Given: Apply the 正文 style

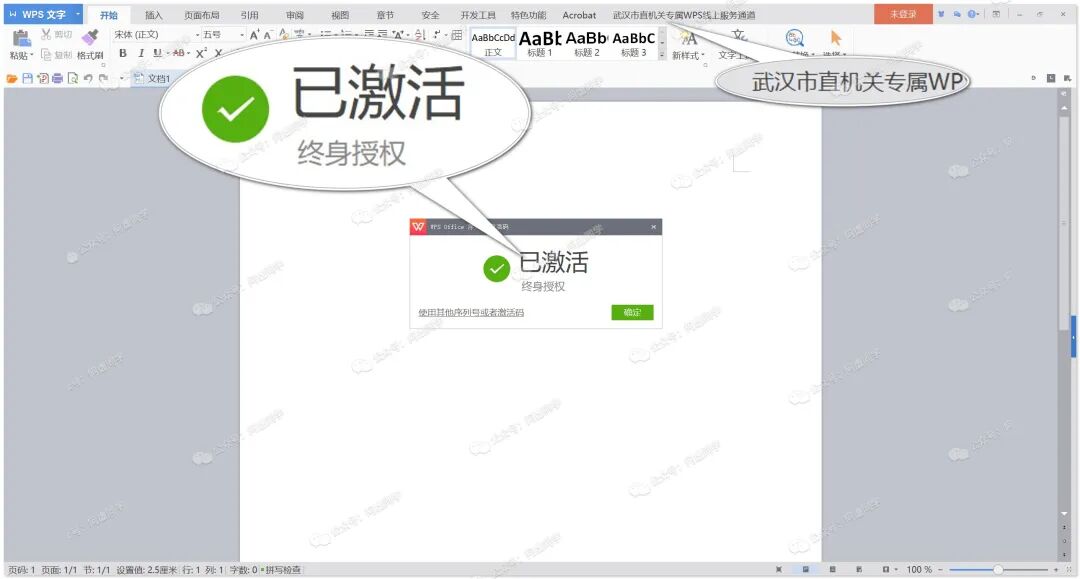Looking at the screenshot, I should 493,44.
